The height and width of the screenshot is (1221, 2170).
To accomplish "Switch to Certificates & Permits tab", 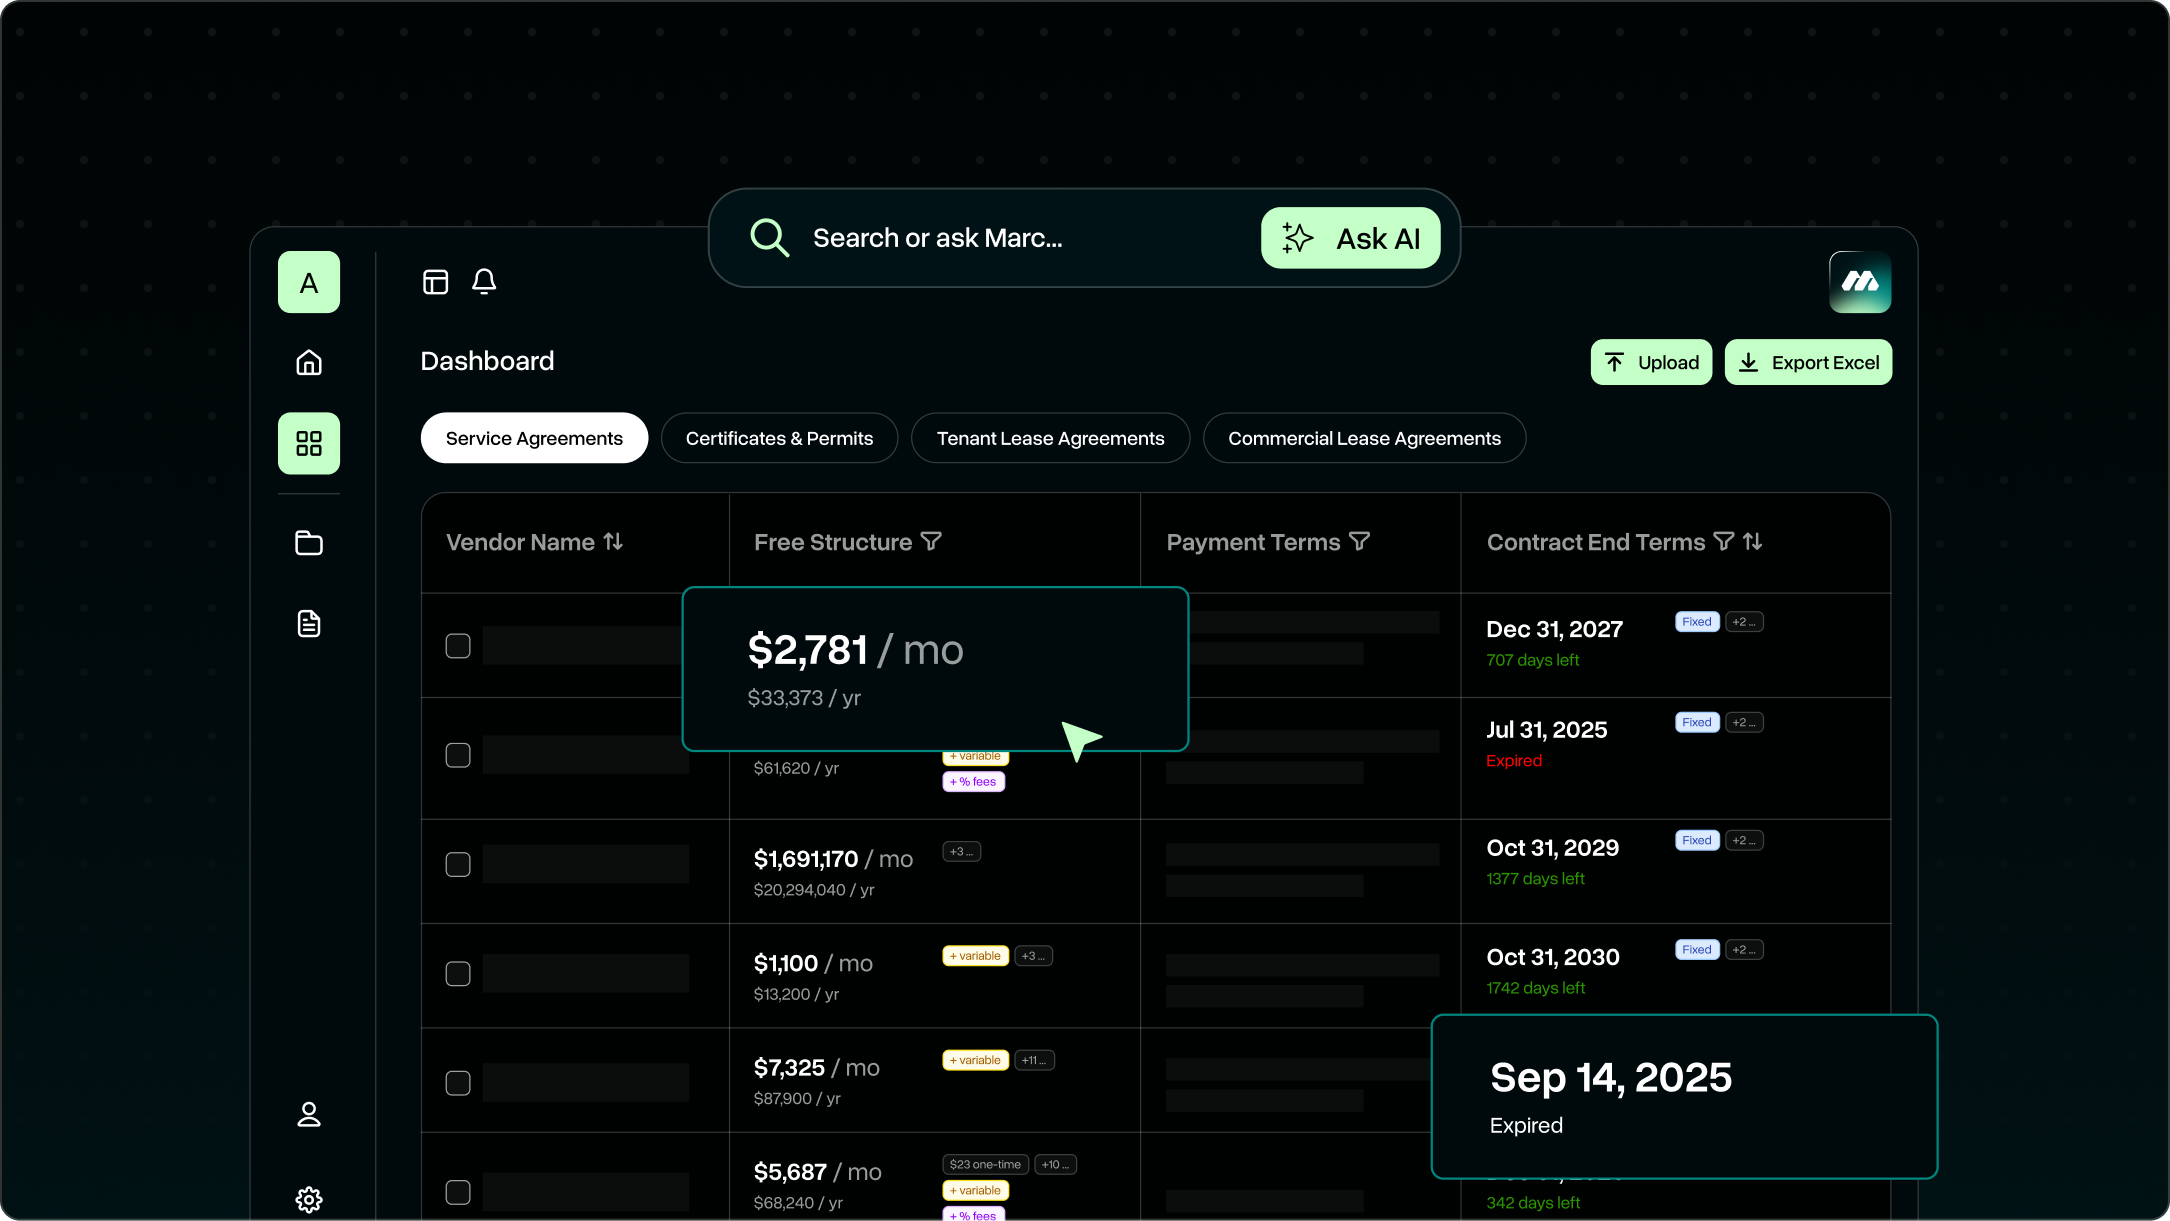I will 779,438.
